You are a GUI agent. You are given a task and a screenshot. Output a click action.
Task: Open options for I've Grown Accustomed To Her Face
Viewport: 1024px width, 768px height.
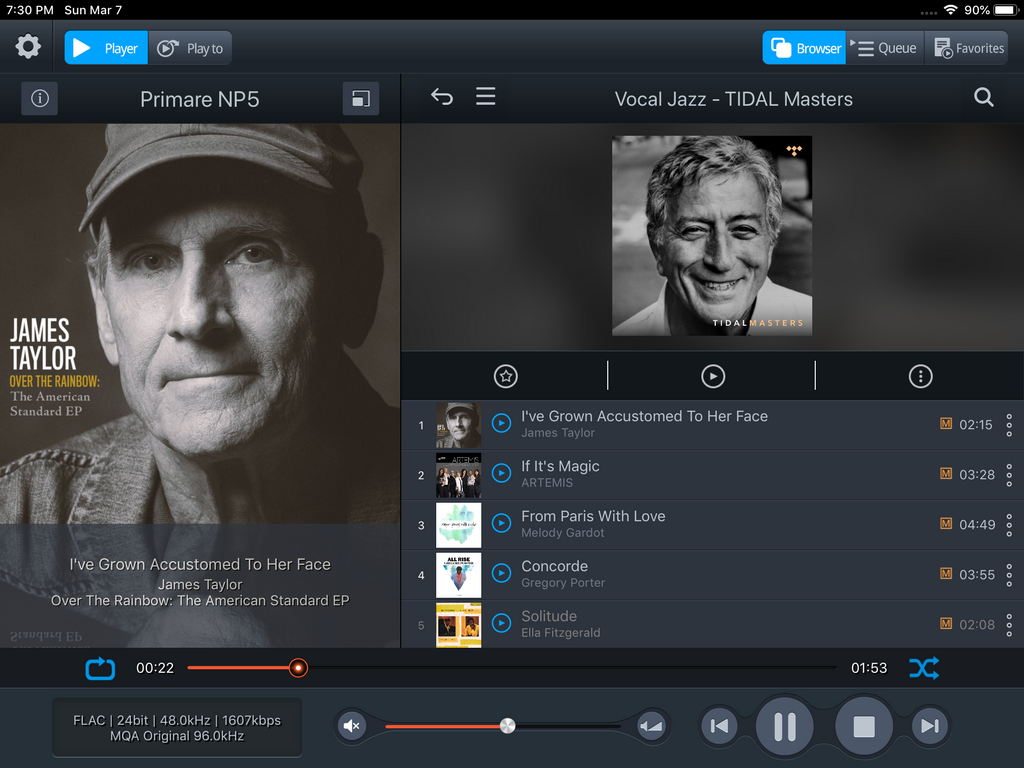click(1009, 424)
